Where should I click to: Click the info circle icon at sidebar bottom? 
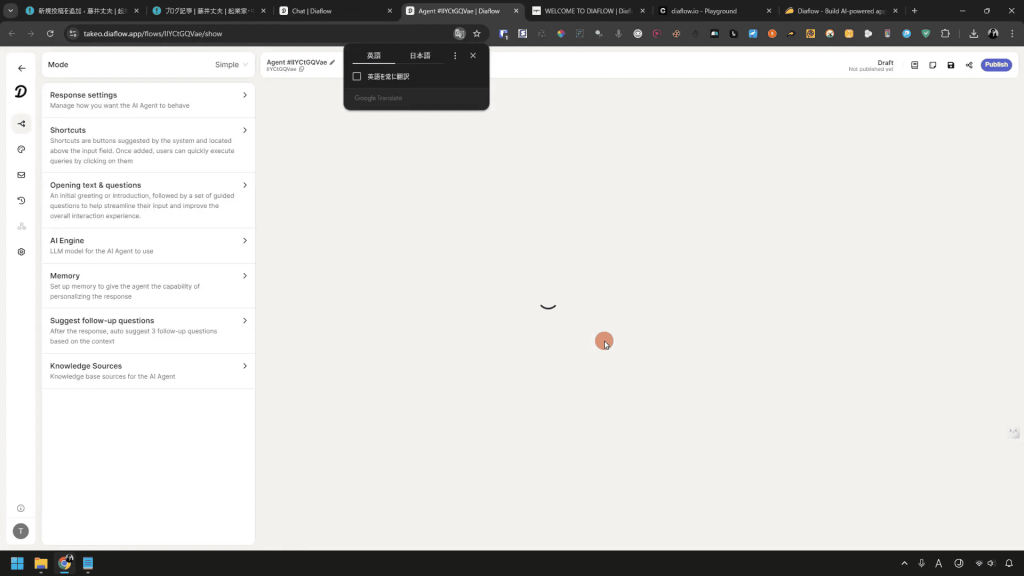point(21,508)
